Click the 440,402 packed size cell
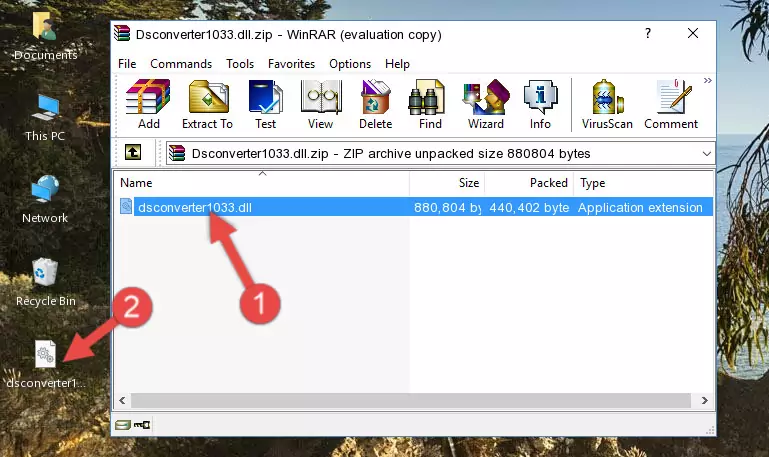 pyautogui.click(x=529, y=207)
